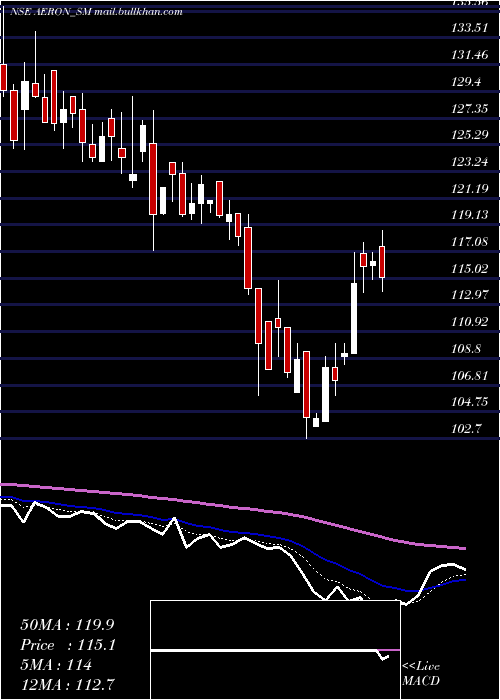Click the 110.92 price axis label
This screenshot has width=500, height=700.
470,321
